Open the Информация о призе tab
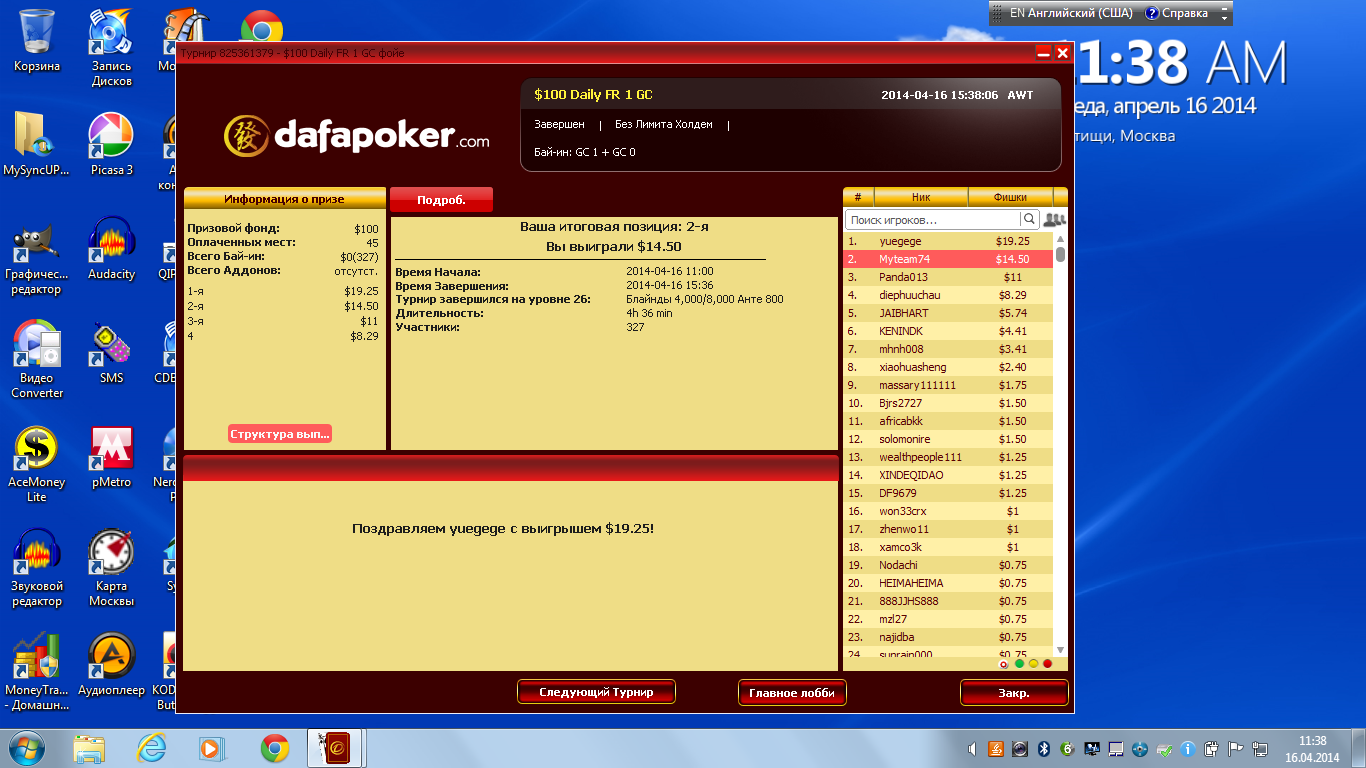 tap(284, 199)
